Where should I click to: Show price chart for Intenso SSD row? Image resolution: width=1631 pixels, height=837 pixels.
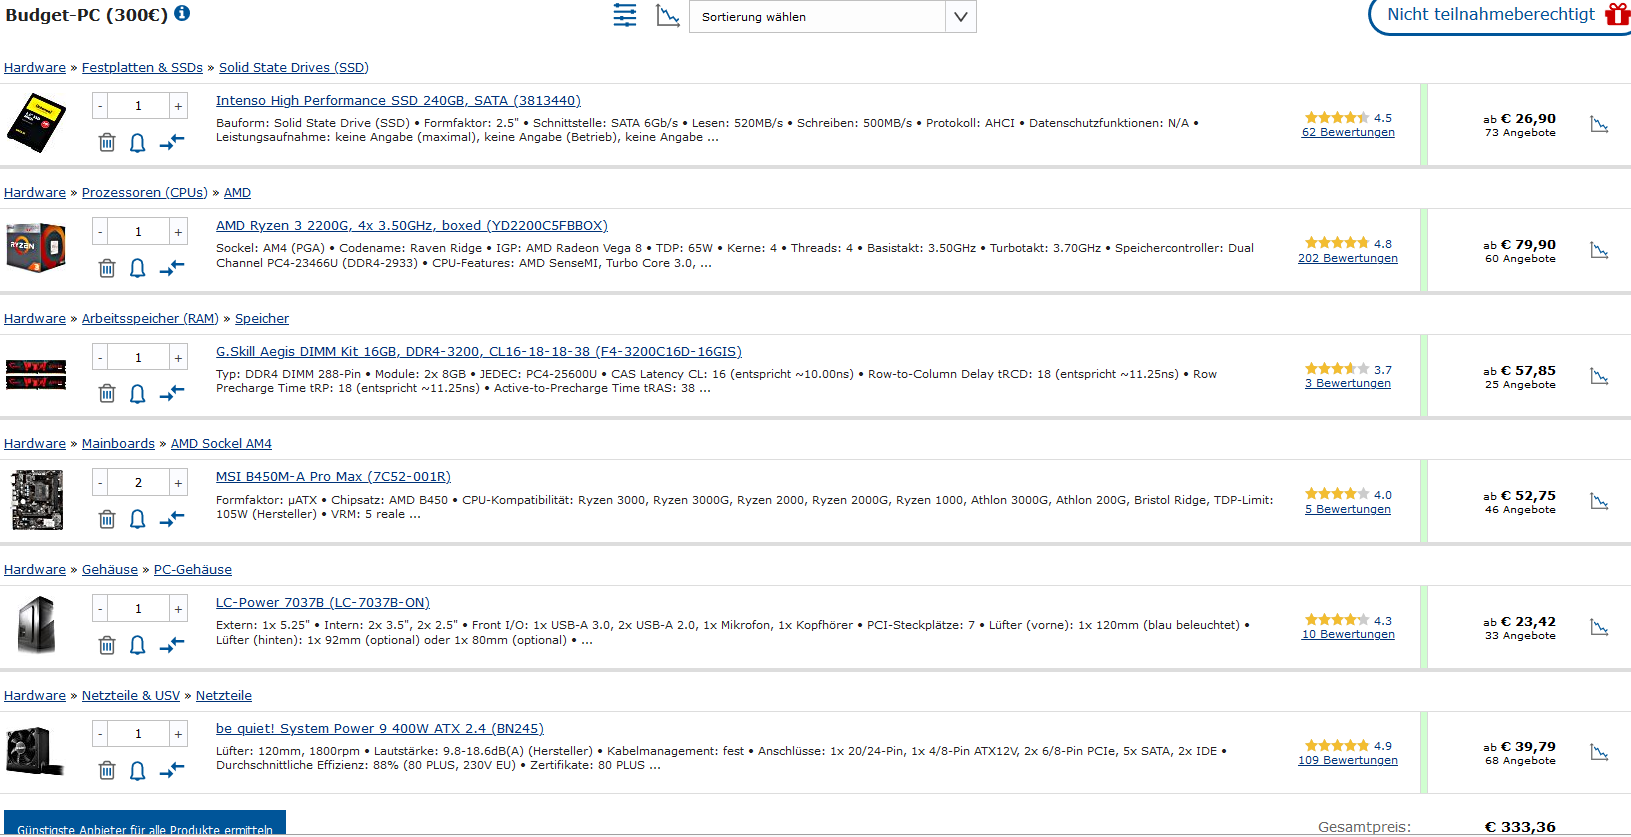pos(1599,124)
